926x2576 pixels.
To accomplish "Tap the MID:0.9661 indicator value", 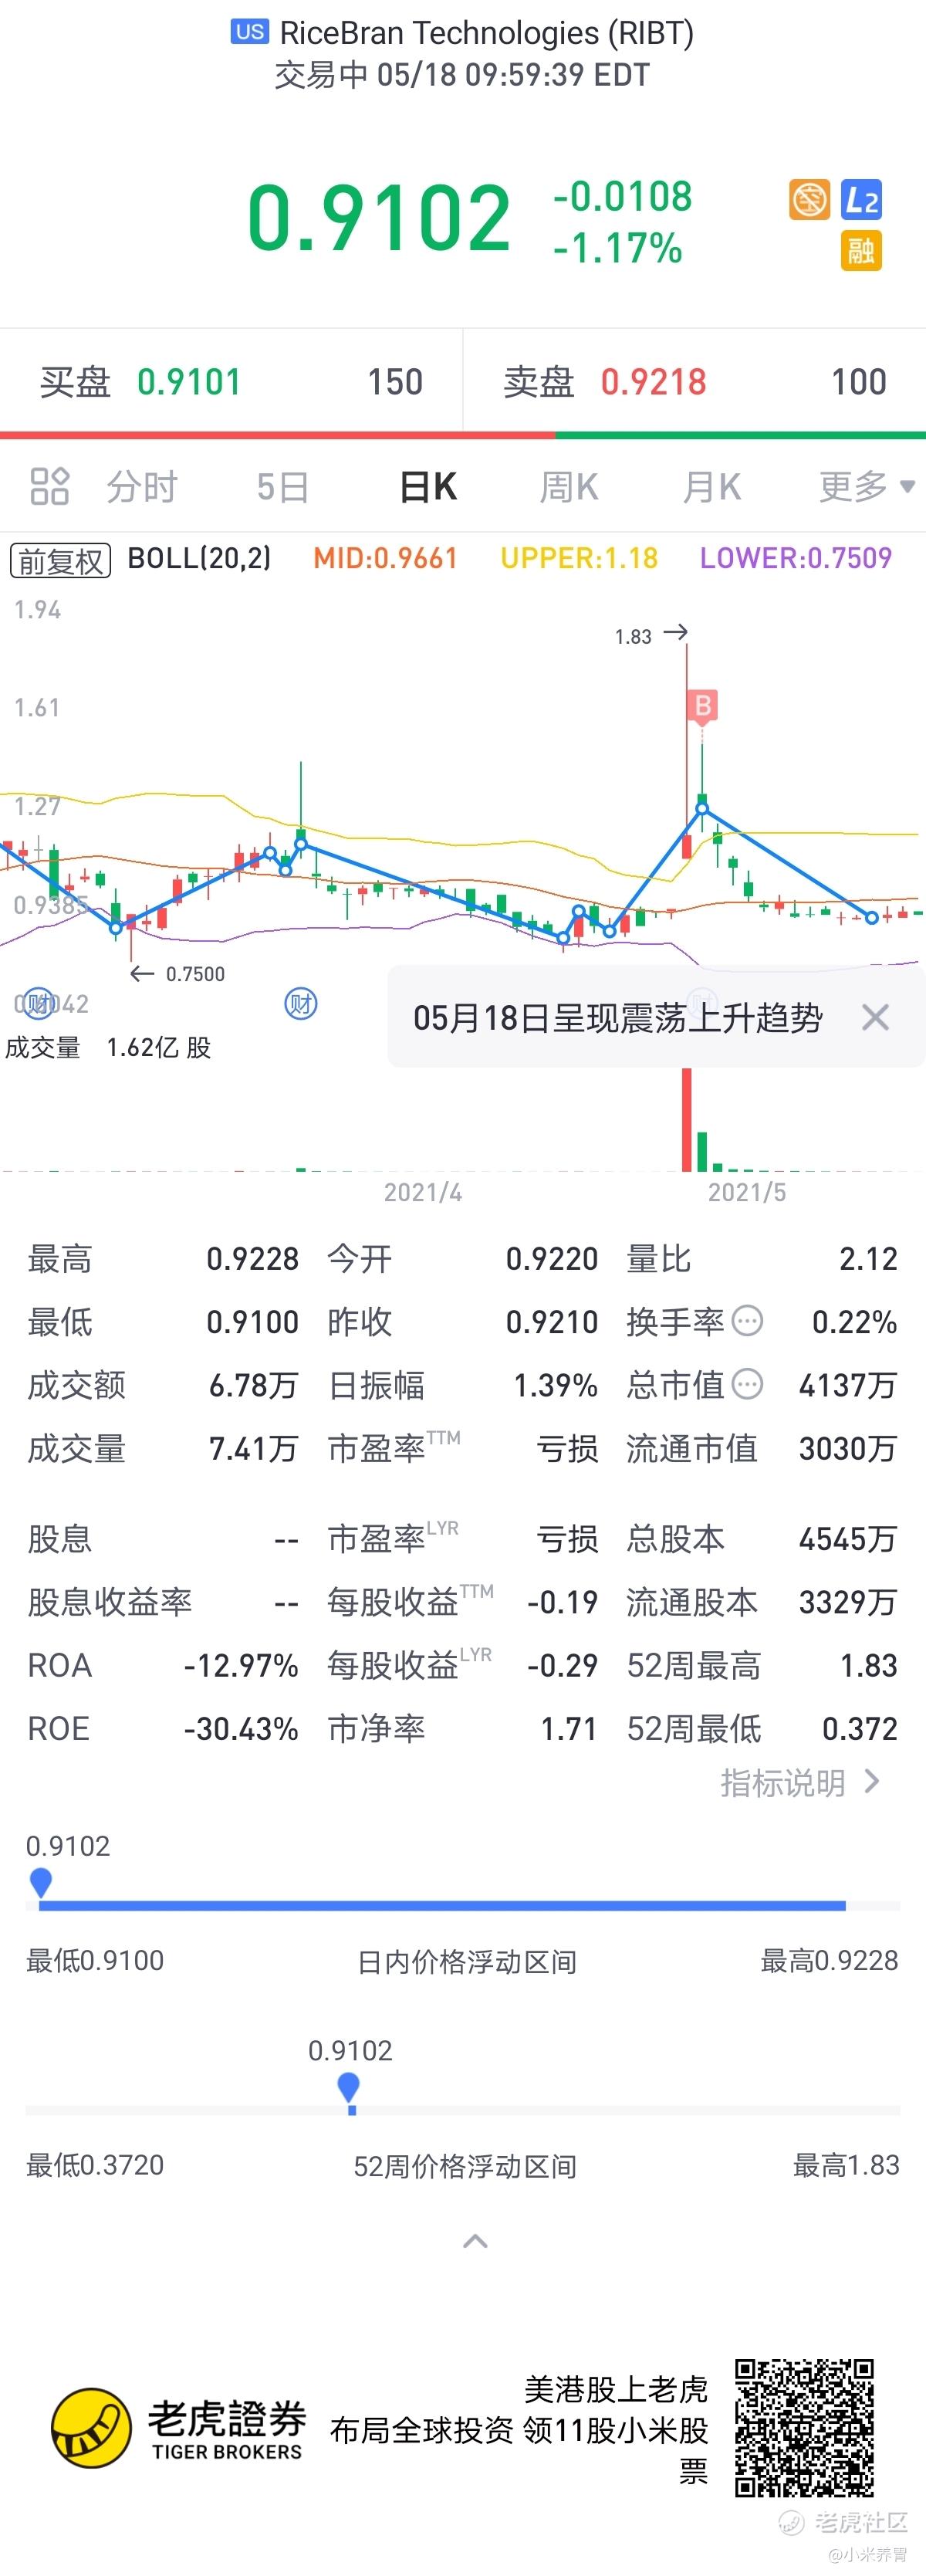I will point(386,558).
